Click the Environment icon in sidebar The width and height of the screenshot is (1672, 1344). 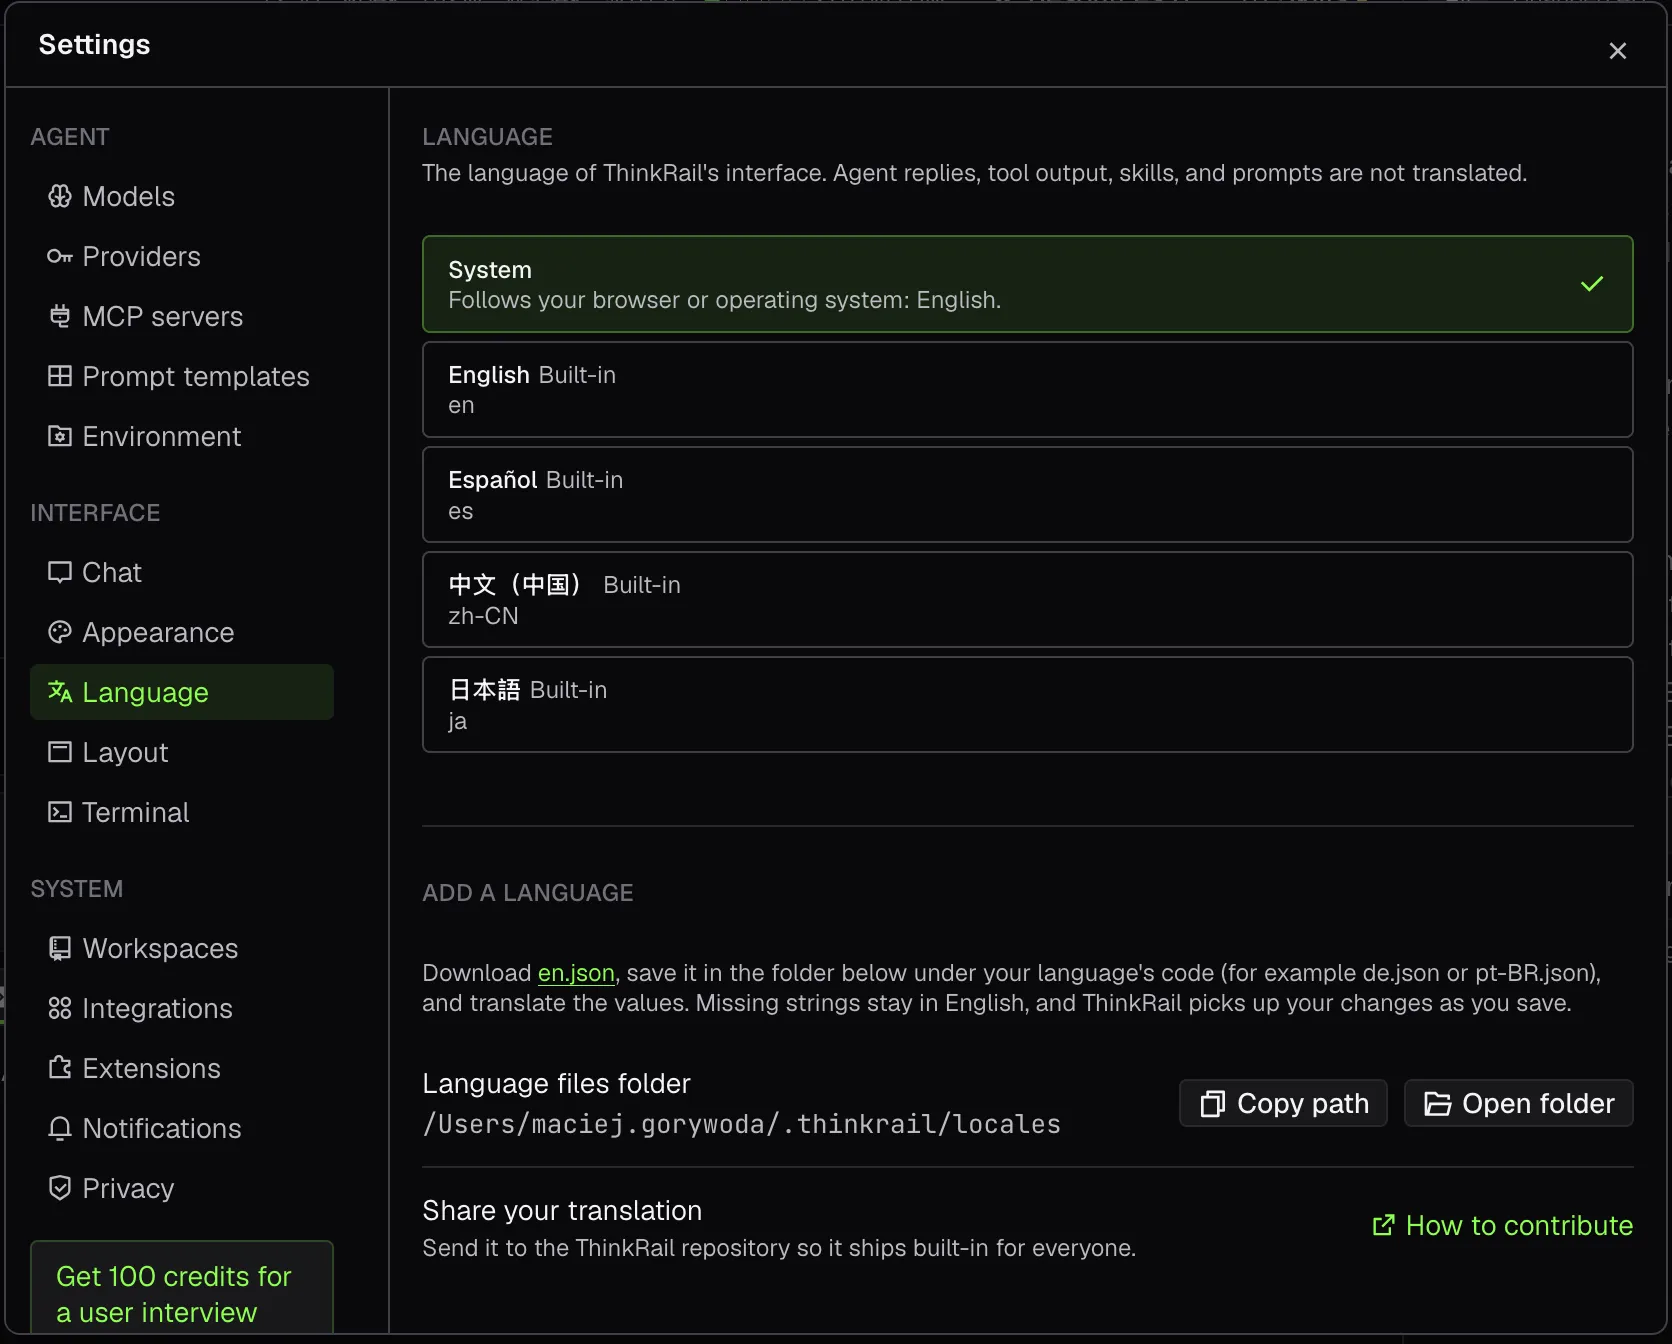tap(60, 436)
